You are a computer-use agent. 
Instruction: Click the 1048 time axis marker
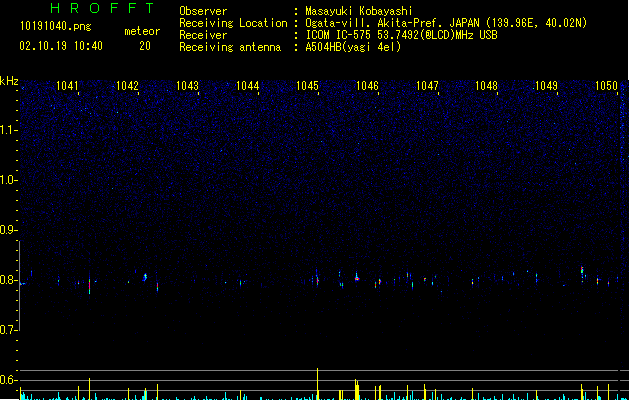(x=487, y=86)
